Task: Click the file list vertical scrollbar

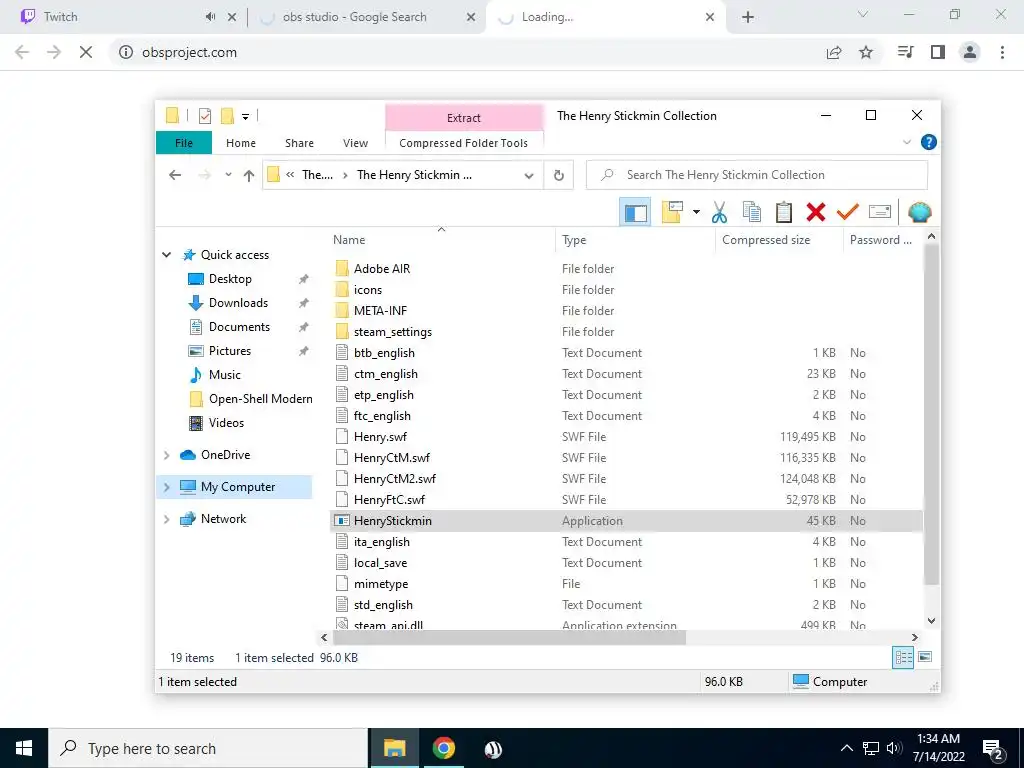Action: coord(931,415)
